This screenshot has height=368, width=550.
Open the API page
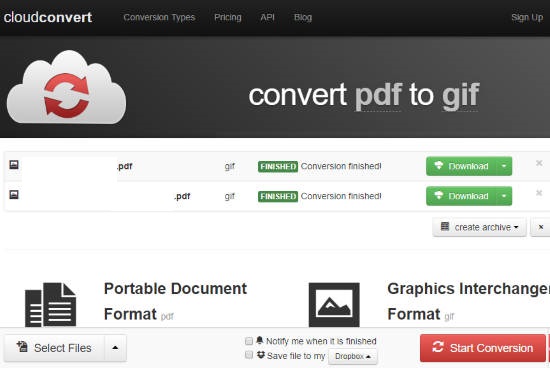(x=267, y=18)
